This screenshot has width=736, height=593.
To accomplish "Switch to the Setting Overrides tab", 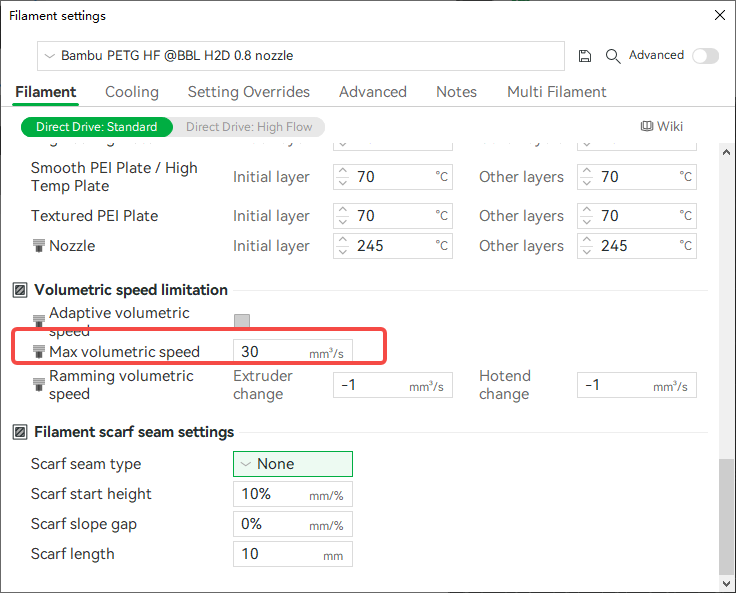I will pyautogui.click(x=249, y=92).
